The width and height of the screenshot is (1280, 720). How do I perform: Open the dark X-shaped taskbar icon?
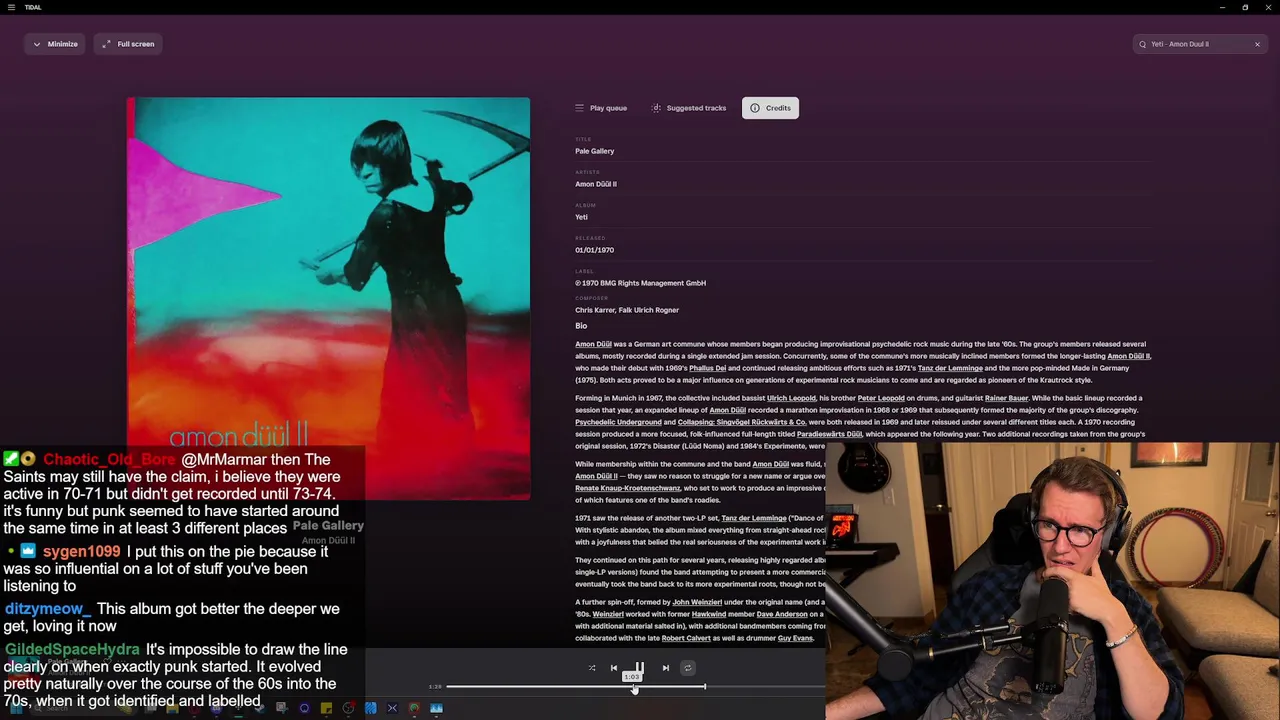point(392,708)
